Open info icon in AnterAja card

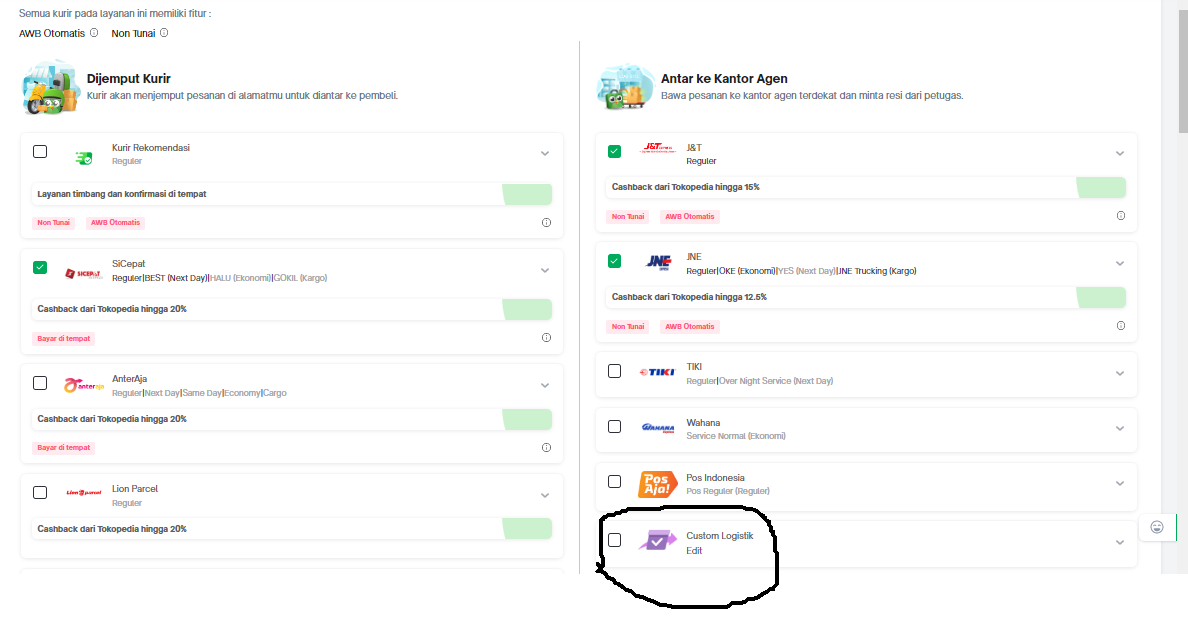546,448
